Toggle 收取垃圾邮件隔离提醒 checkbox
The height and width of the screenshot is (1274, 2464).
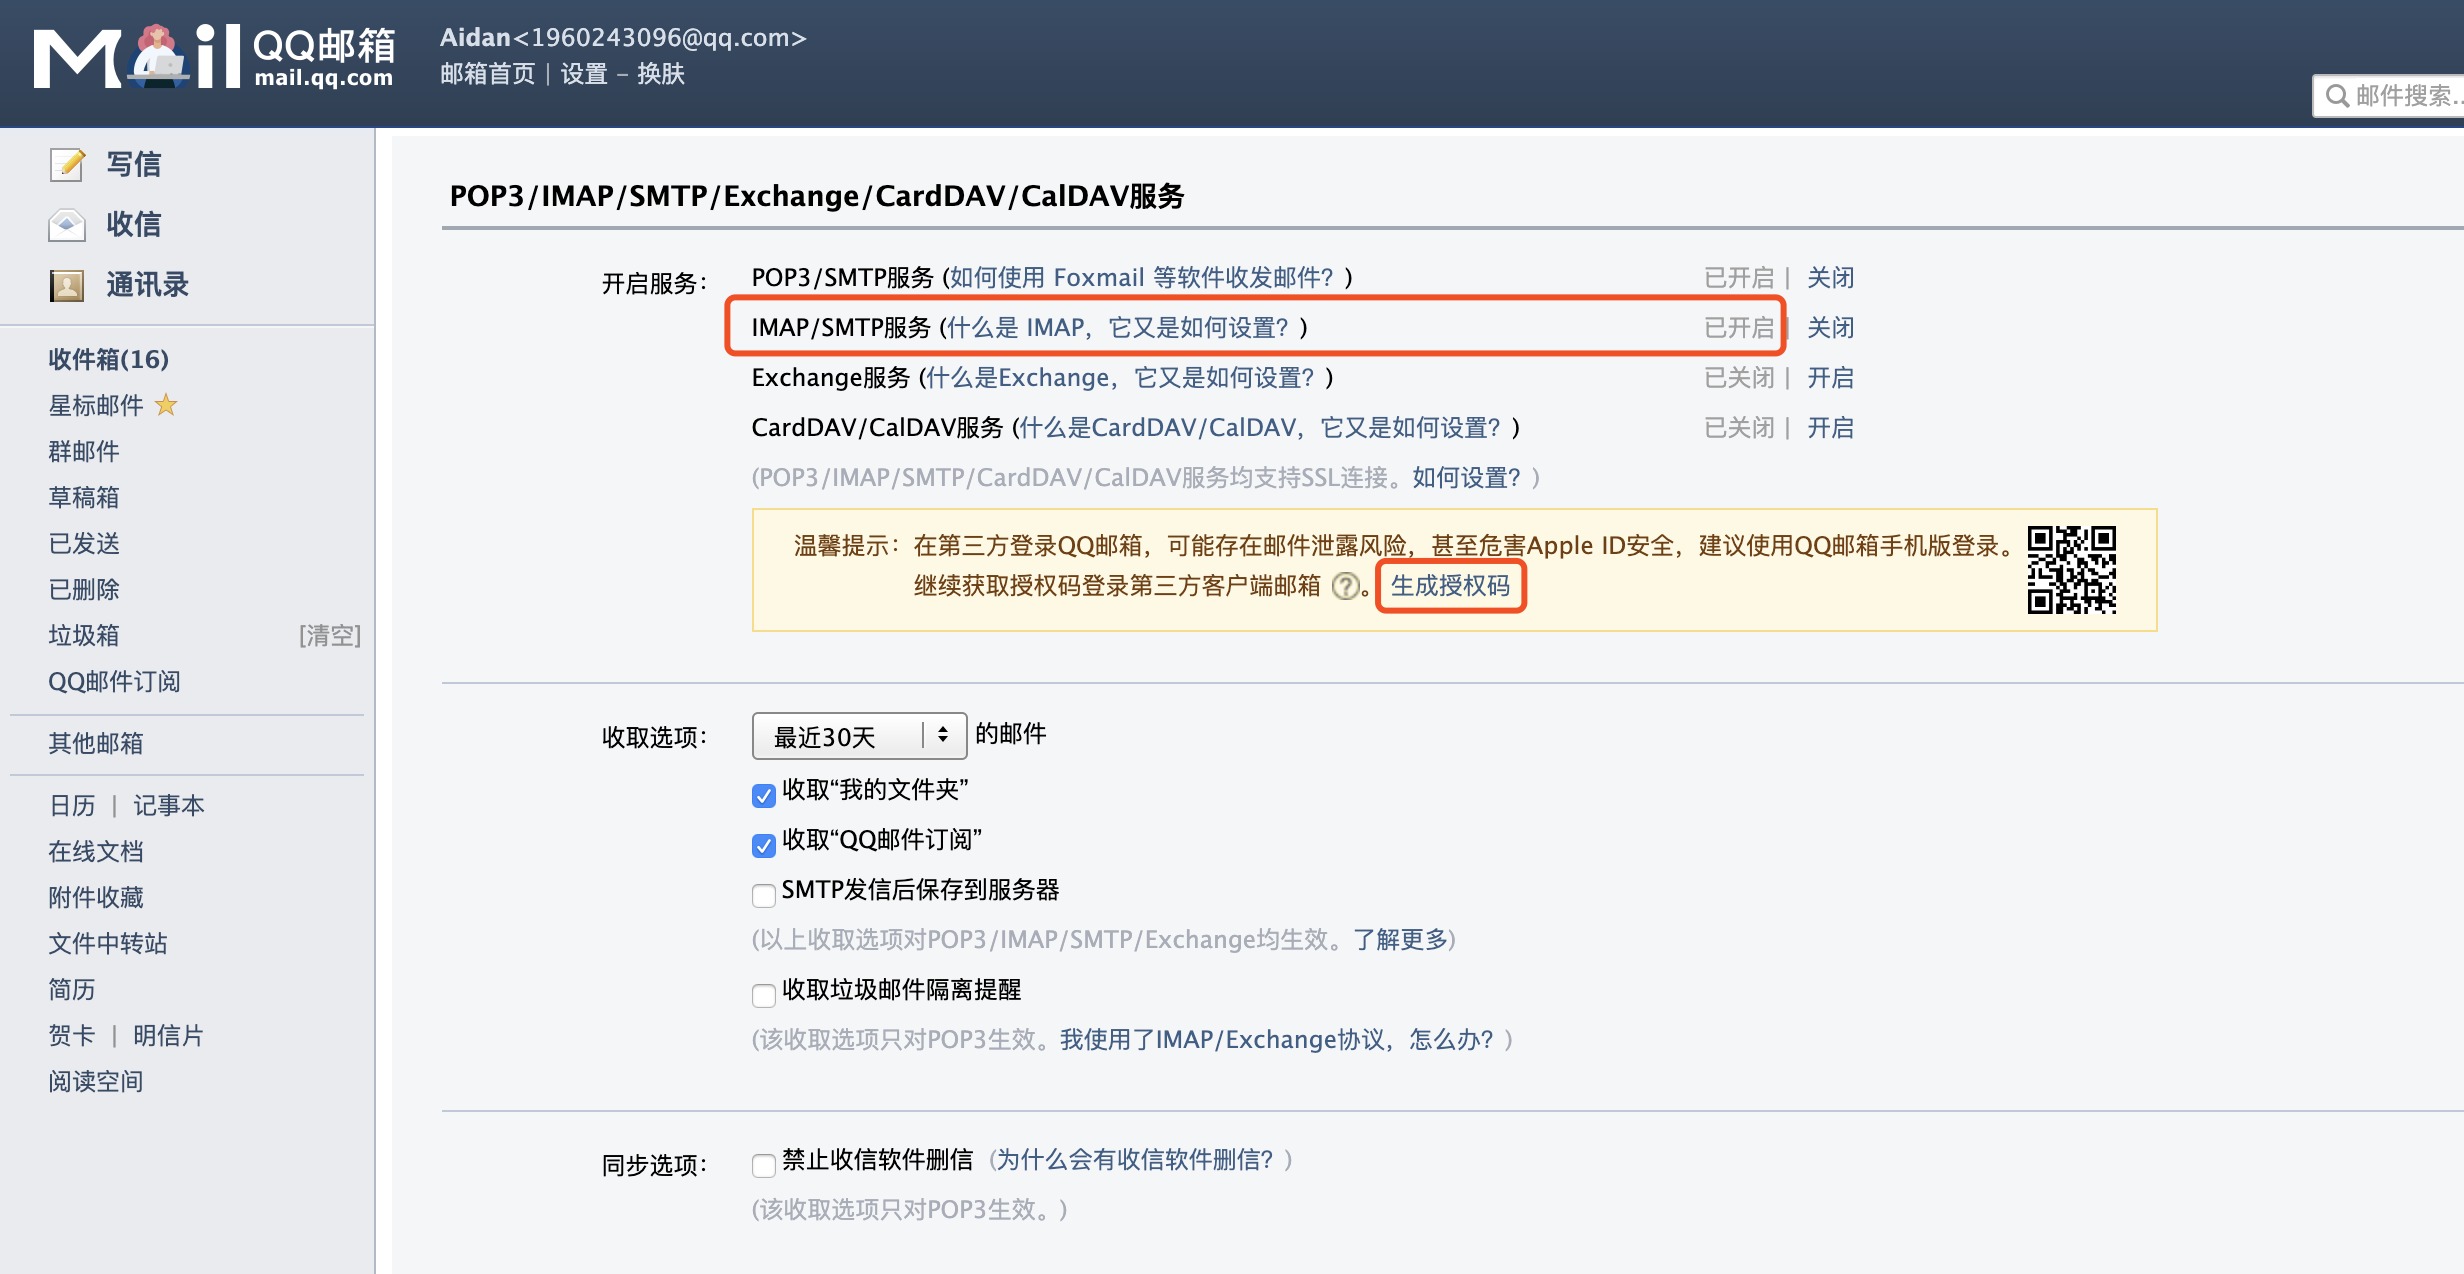(764, 995)
